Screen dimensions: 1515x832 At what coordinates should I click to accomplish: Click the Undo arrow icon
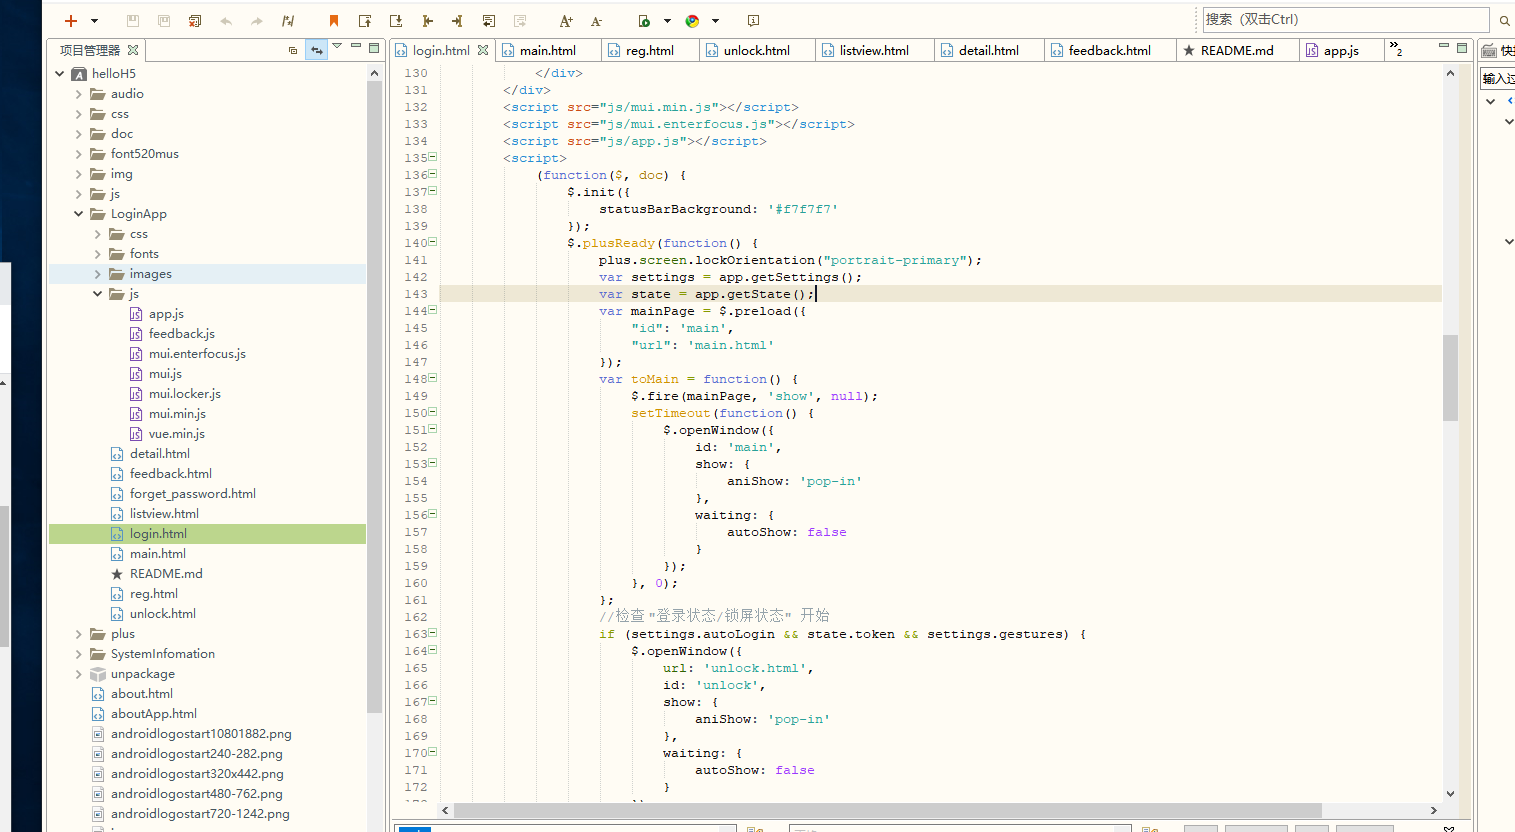226,21
